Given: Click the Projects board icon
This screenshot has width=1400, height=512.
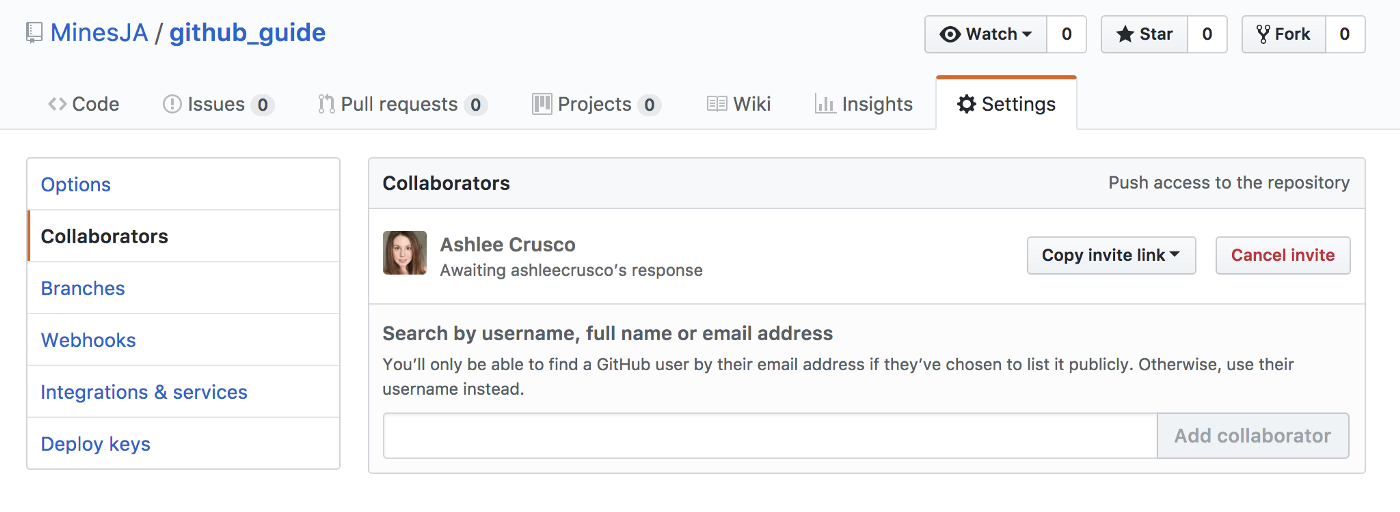Looking at the screenshot, I should 542,104.
